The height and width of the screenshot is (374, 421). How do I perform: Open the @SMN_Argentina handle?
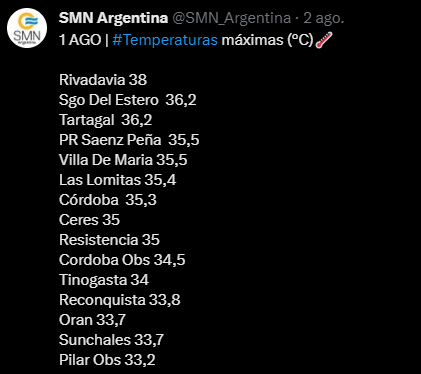pyautogui.click(x=231, y=18)
